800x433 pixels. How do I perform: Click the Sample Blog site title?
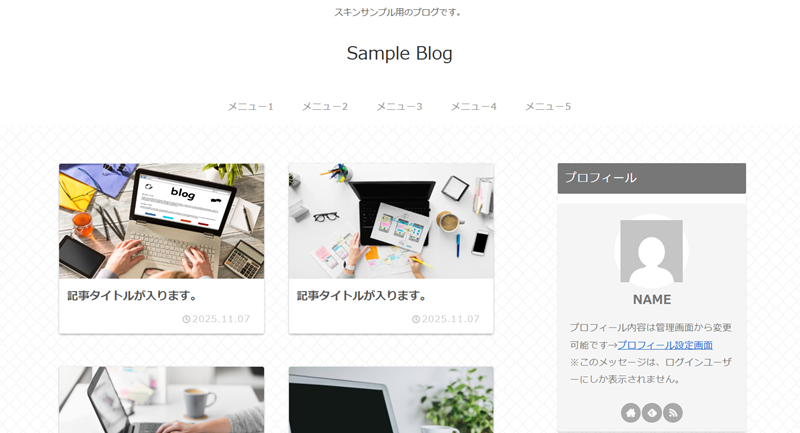pos(399,54)
